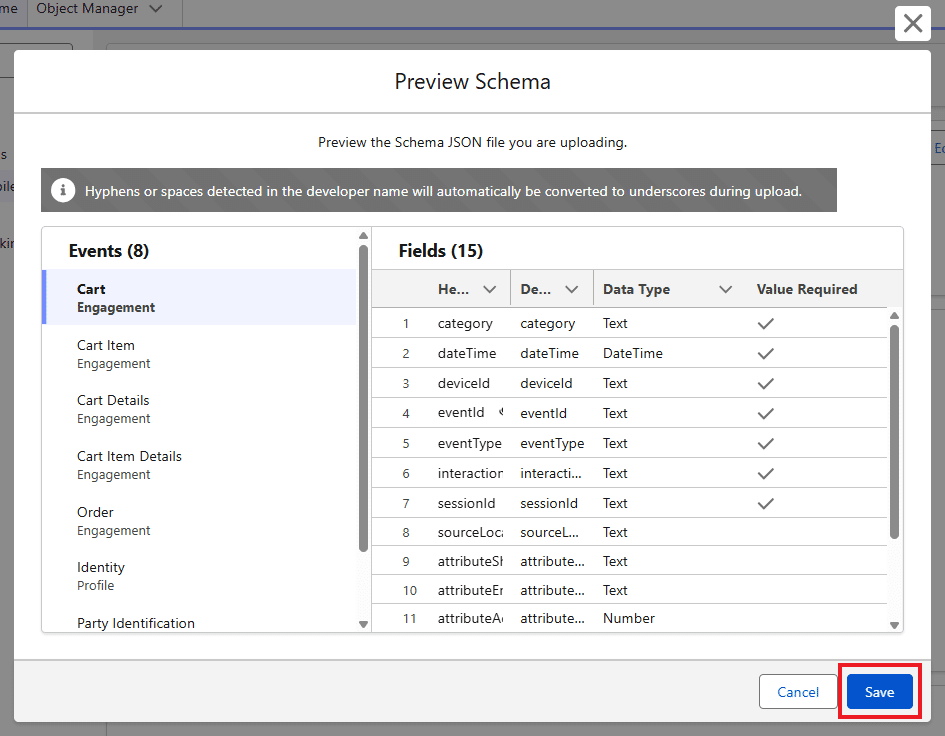The height and width of the screenshot is (736, 945).
Task: Click the Fields table scrollbar thumb
Action: pos(894,432)
